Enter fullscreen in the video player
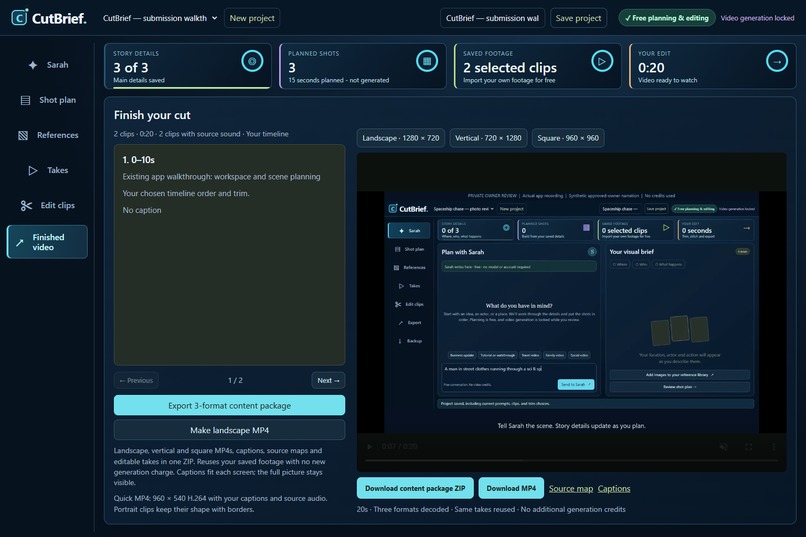The width and height of the screenshot is (806, 537). tap(748, 447)
